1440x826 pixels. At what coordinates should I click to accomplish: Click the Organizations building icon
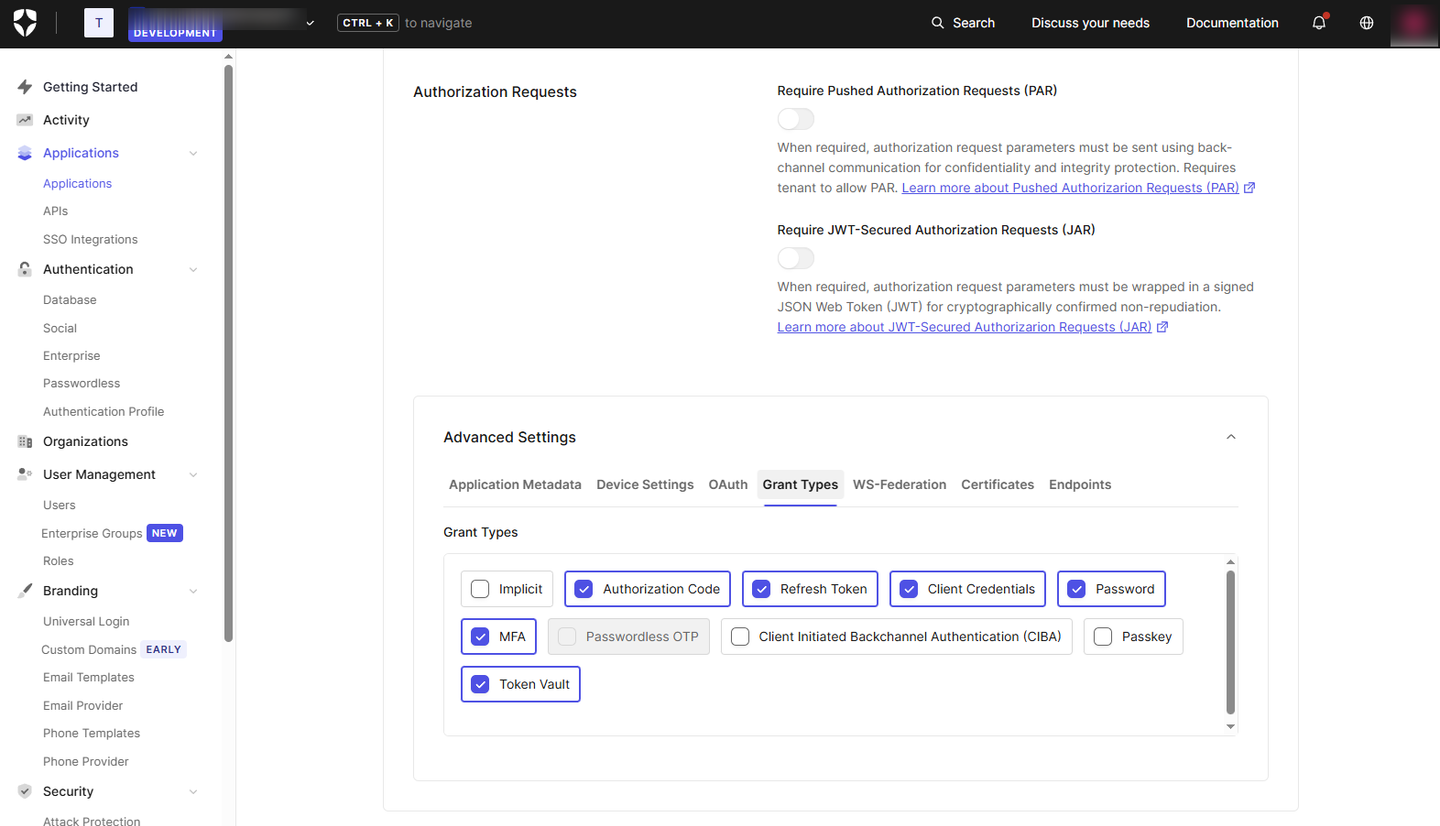[25, 441]
